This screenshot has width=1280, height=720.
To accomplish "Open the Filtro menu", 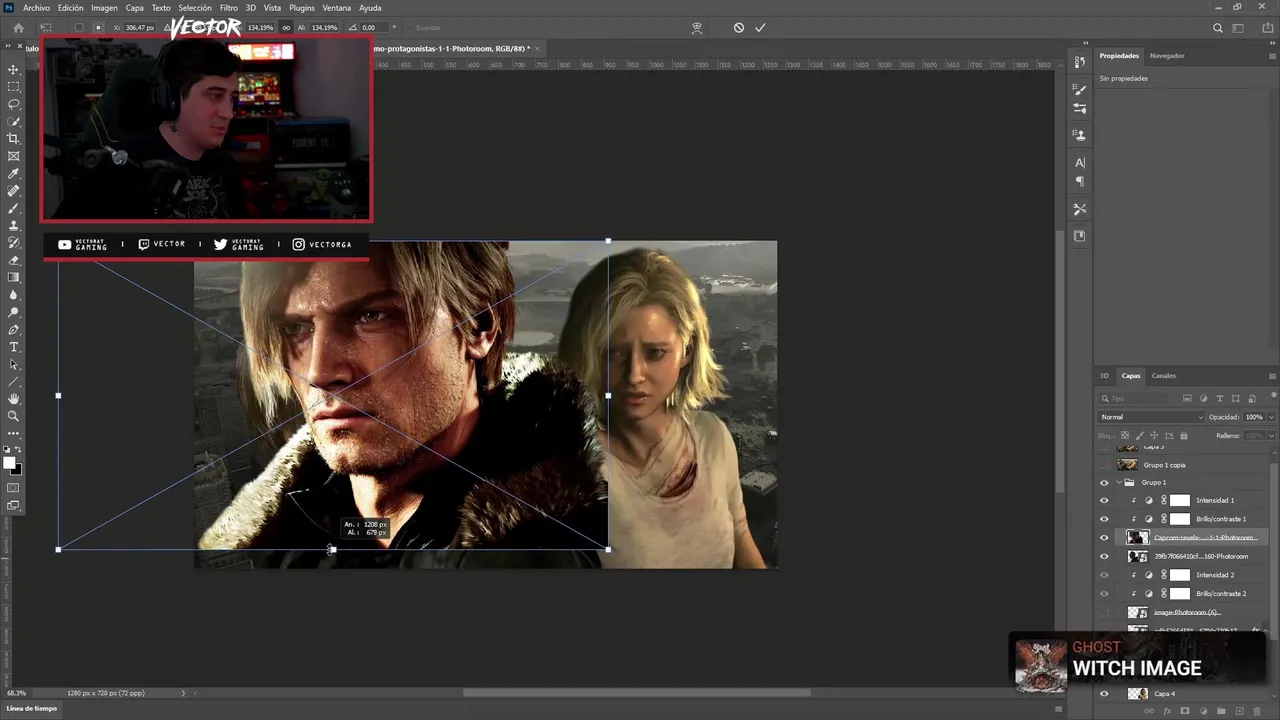I will click(229, 8).
